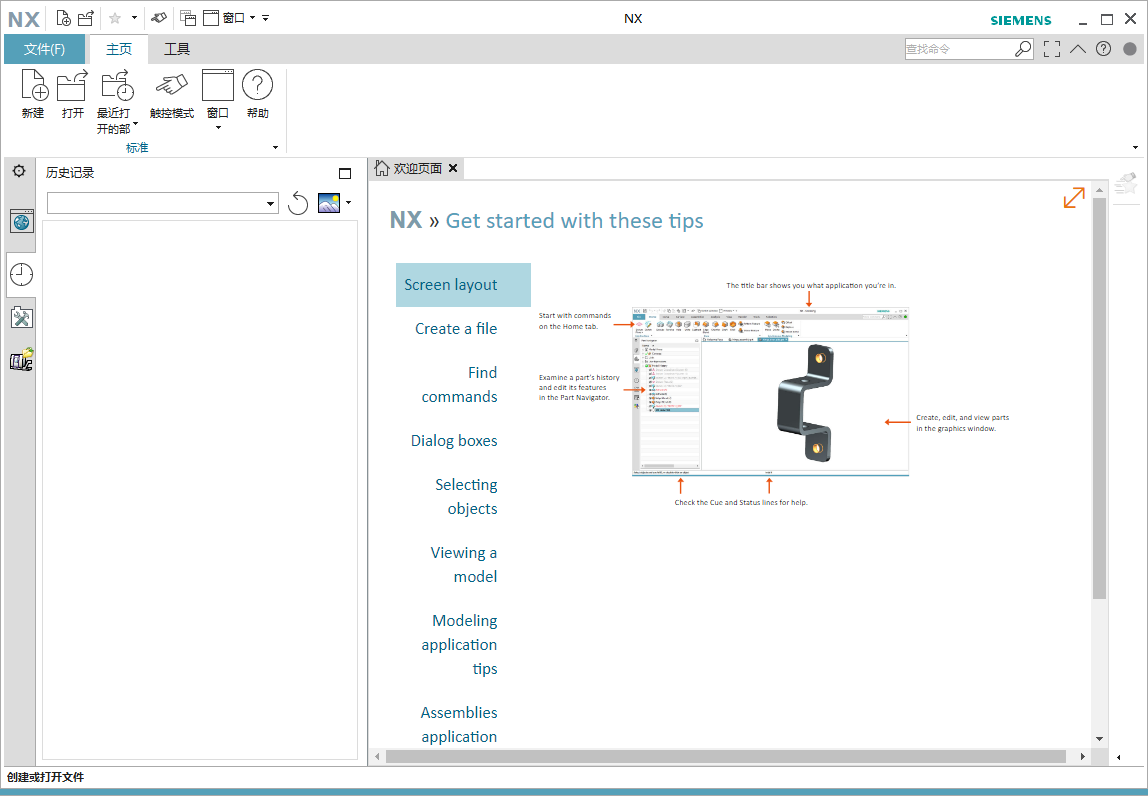1148x796 pixels.
Task: Toggle full screen mode button
Action: coord(1051,48)
